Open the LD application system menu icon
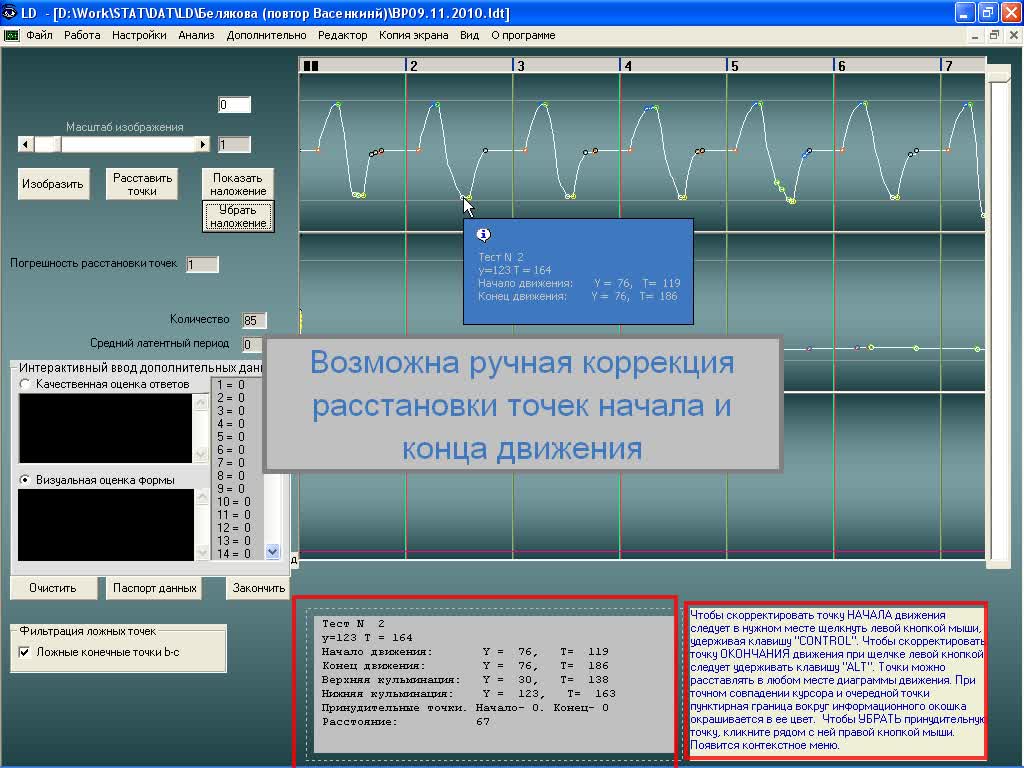This screenshot has width=1024, height=768. (x=9, y=12)
